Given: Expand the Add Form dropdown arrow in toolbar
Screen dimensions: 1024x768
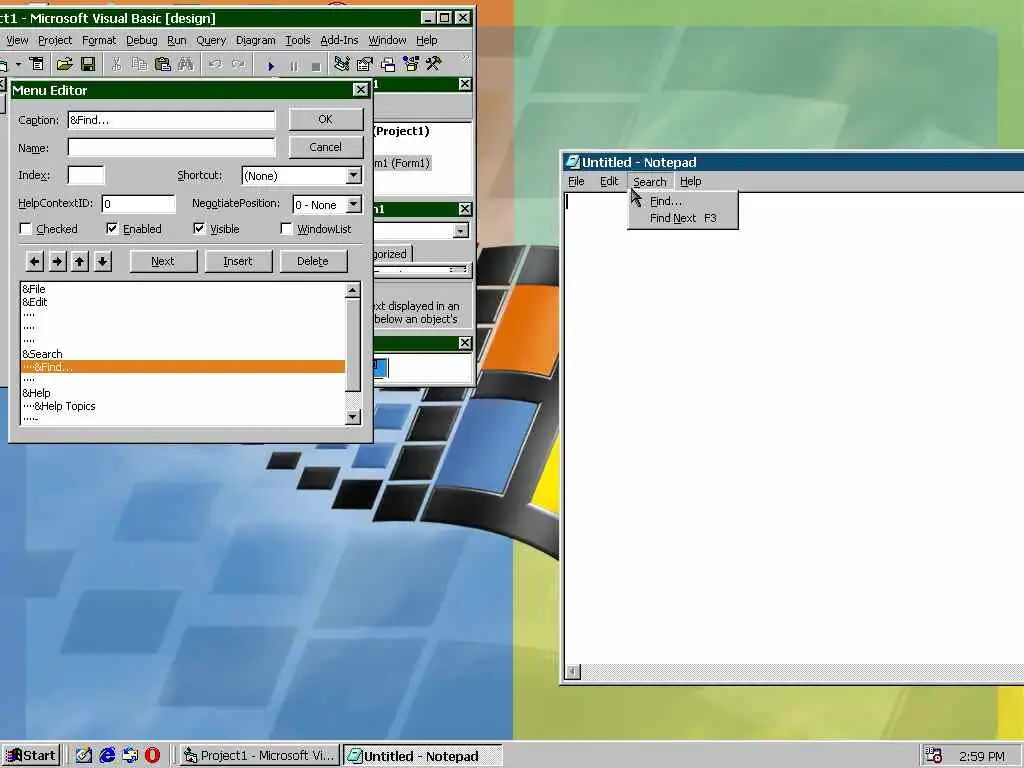Looking at the screenshot, I should pos(18,64).
